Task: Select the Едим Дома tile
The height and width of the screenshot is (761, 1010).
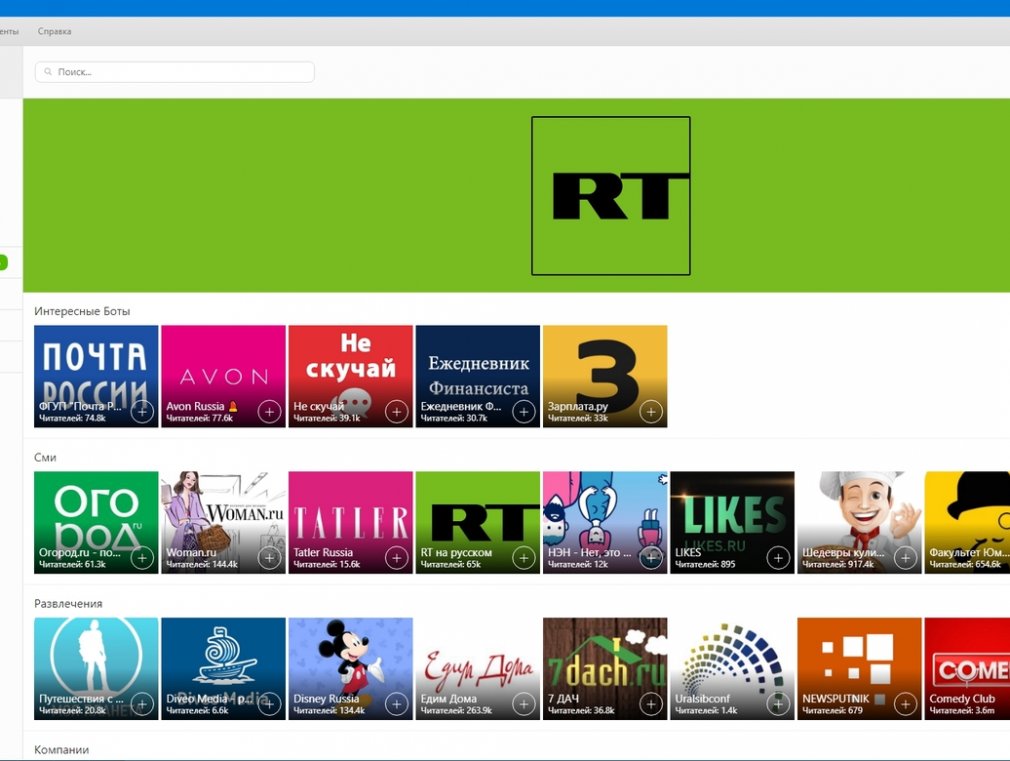Action: tap(477, 669)
